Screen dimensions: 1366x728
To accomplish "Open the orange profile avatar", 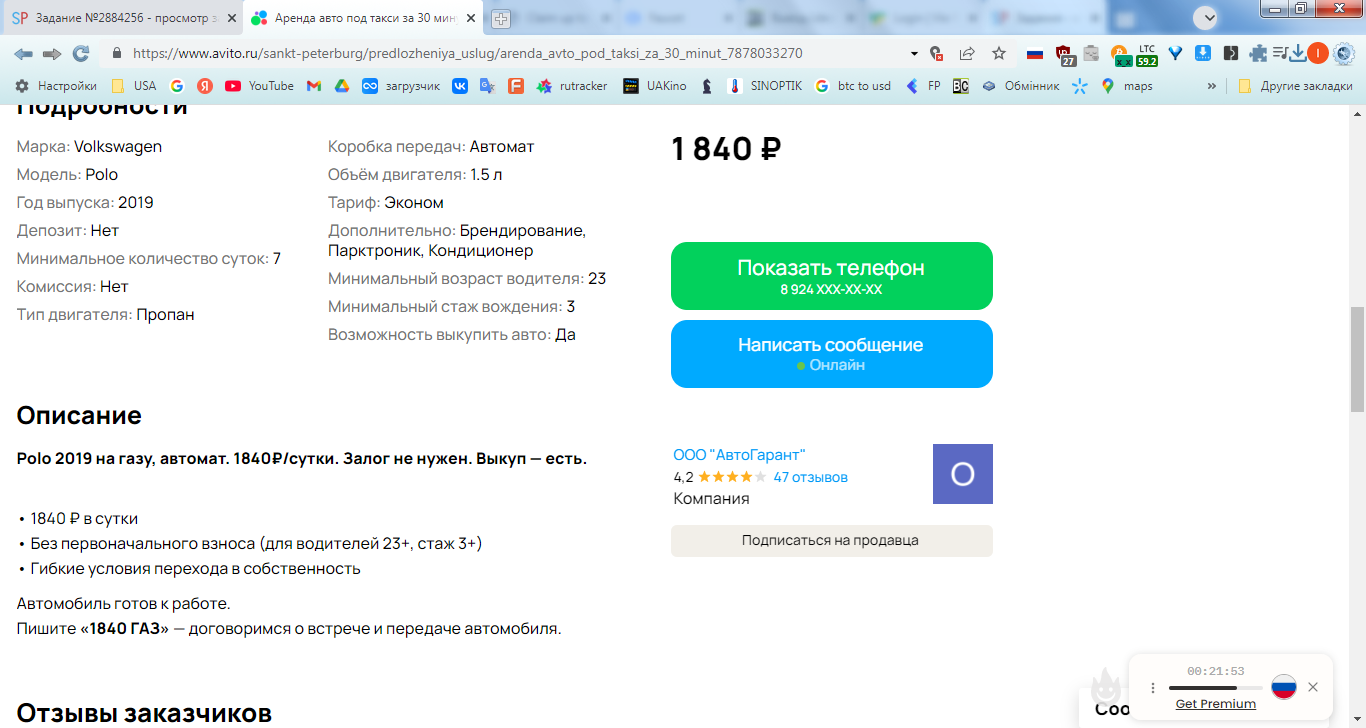I will pos(1318,53).
